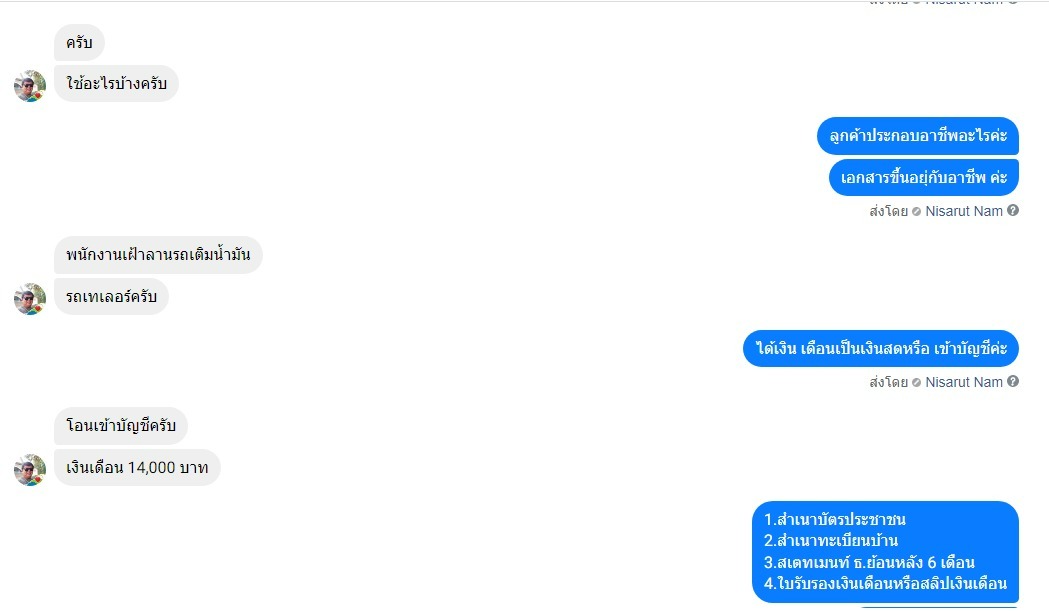Select the "ครับ" message bubble
The height and width of the screenshot is (611, 1049).
click(79, 43)
